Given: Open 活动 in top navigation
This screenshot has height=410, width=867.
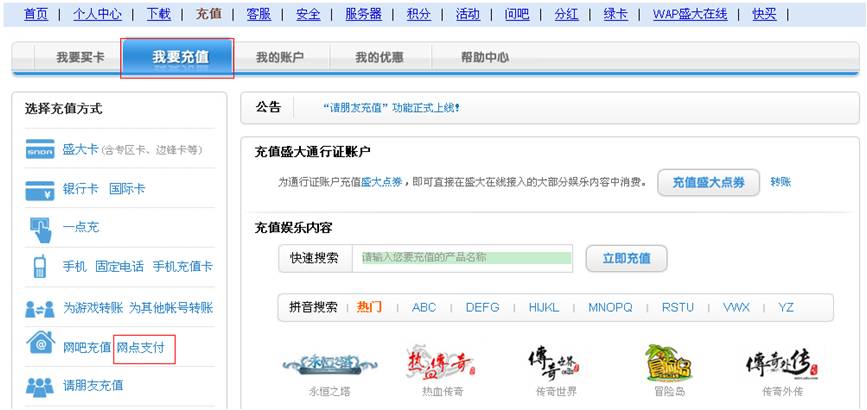Looking at the screenshot, I should tap(468, 14).
